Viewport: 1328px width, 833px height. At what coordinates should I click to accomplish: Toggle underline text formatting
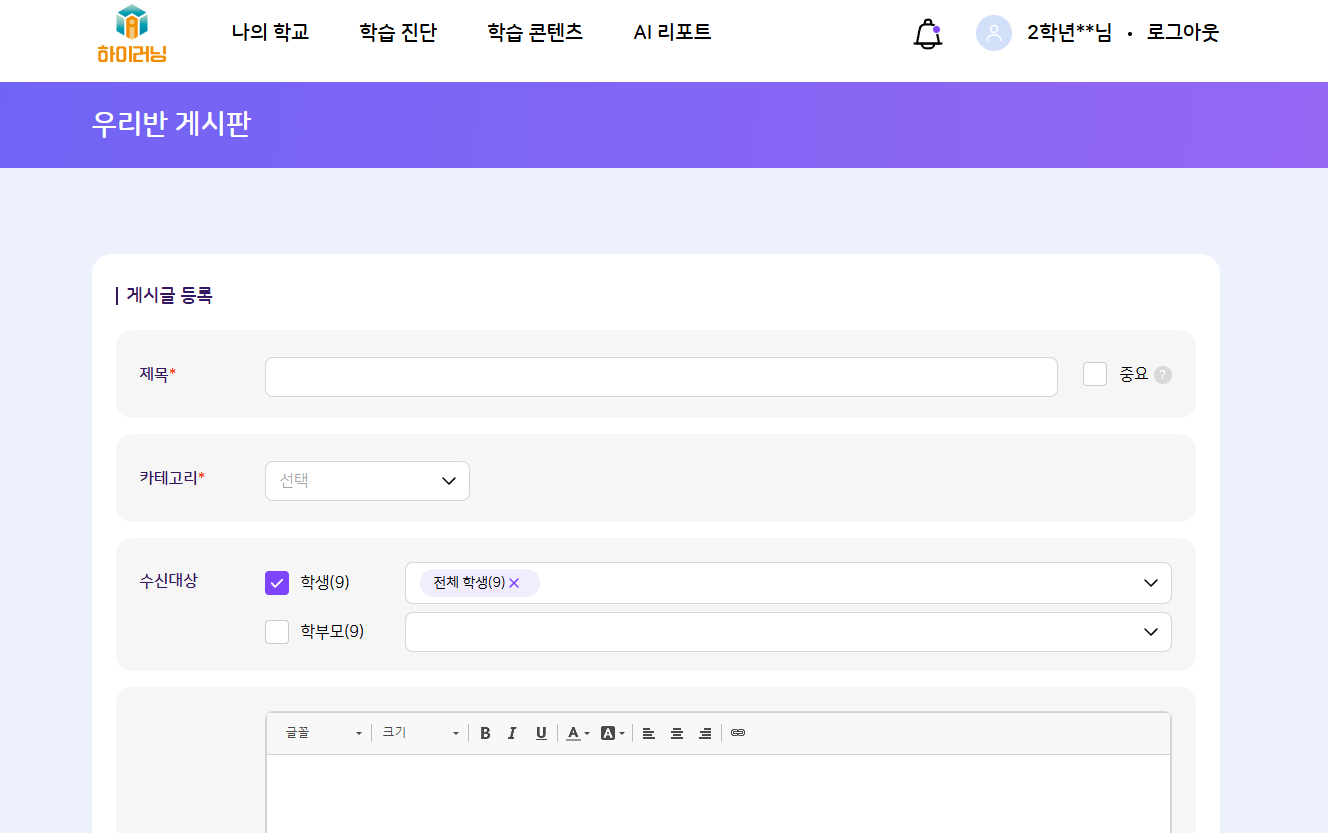click(541, 733)
